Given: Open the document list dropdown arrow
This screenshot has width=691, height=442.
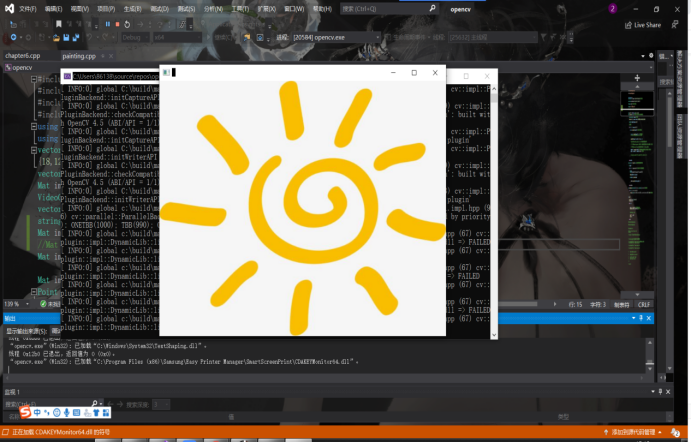Looking at the screenshot, I should pos(643,56).
